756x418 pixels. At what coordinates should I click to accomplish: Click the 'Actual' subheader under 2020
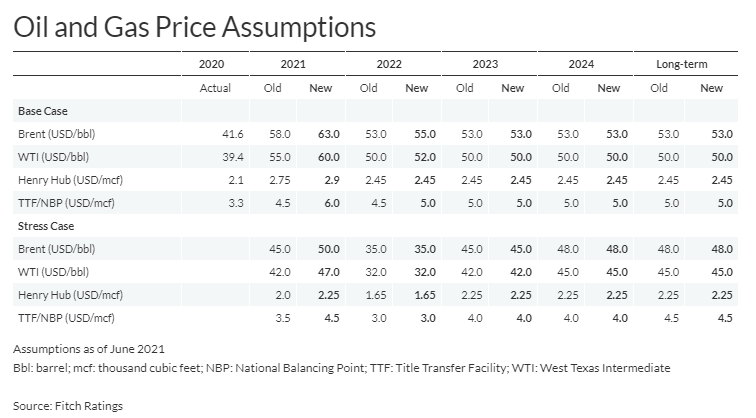point(215,88)
